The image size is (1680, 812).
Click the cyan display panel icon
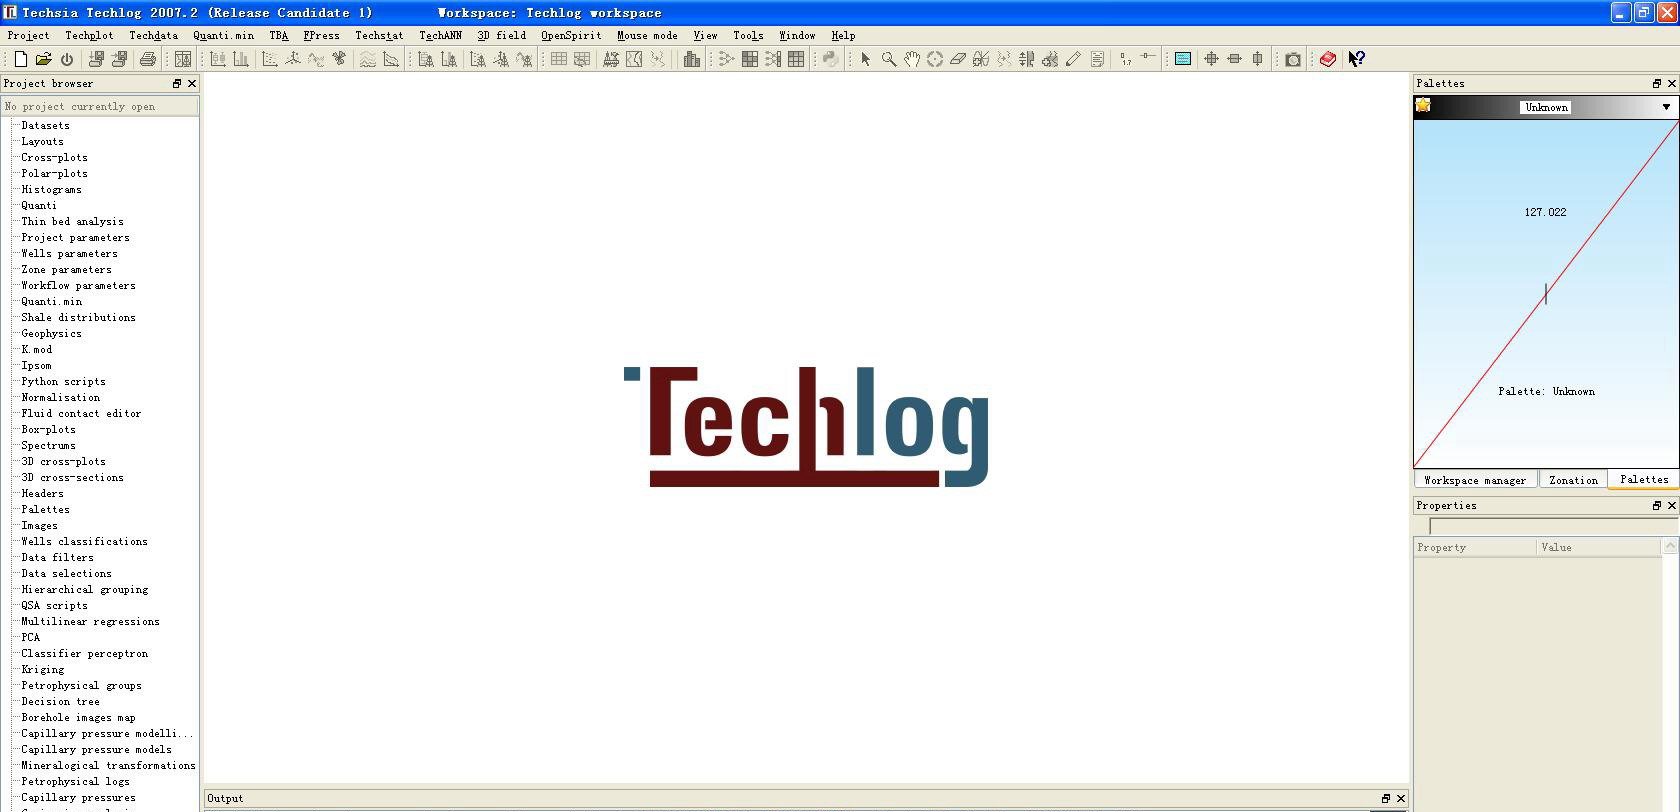pyautogui.click(x=1182, y=59)
